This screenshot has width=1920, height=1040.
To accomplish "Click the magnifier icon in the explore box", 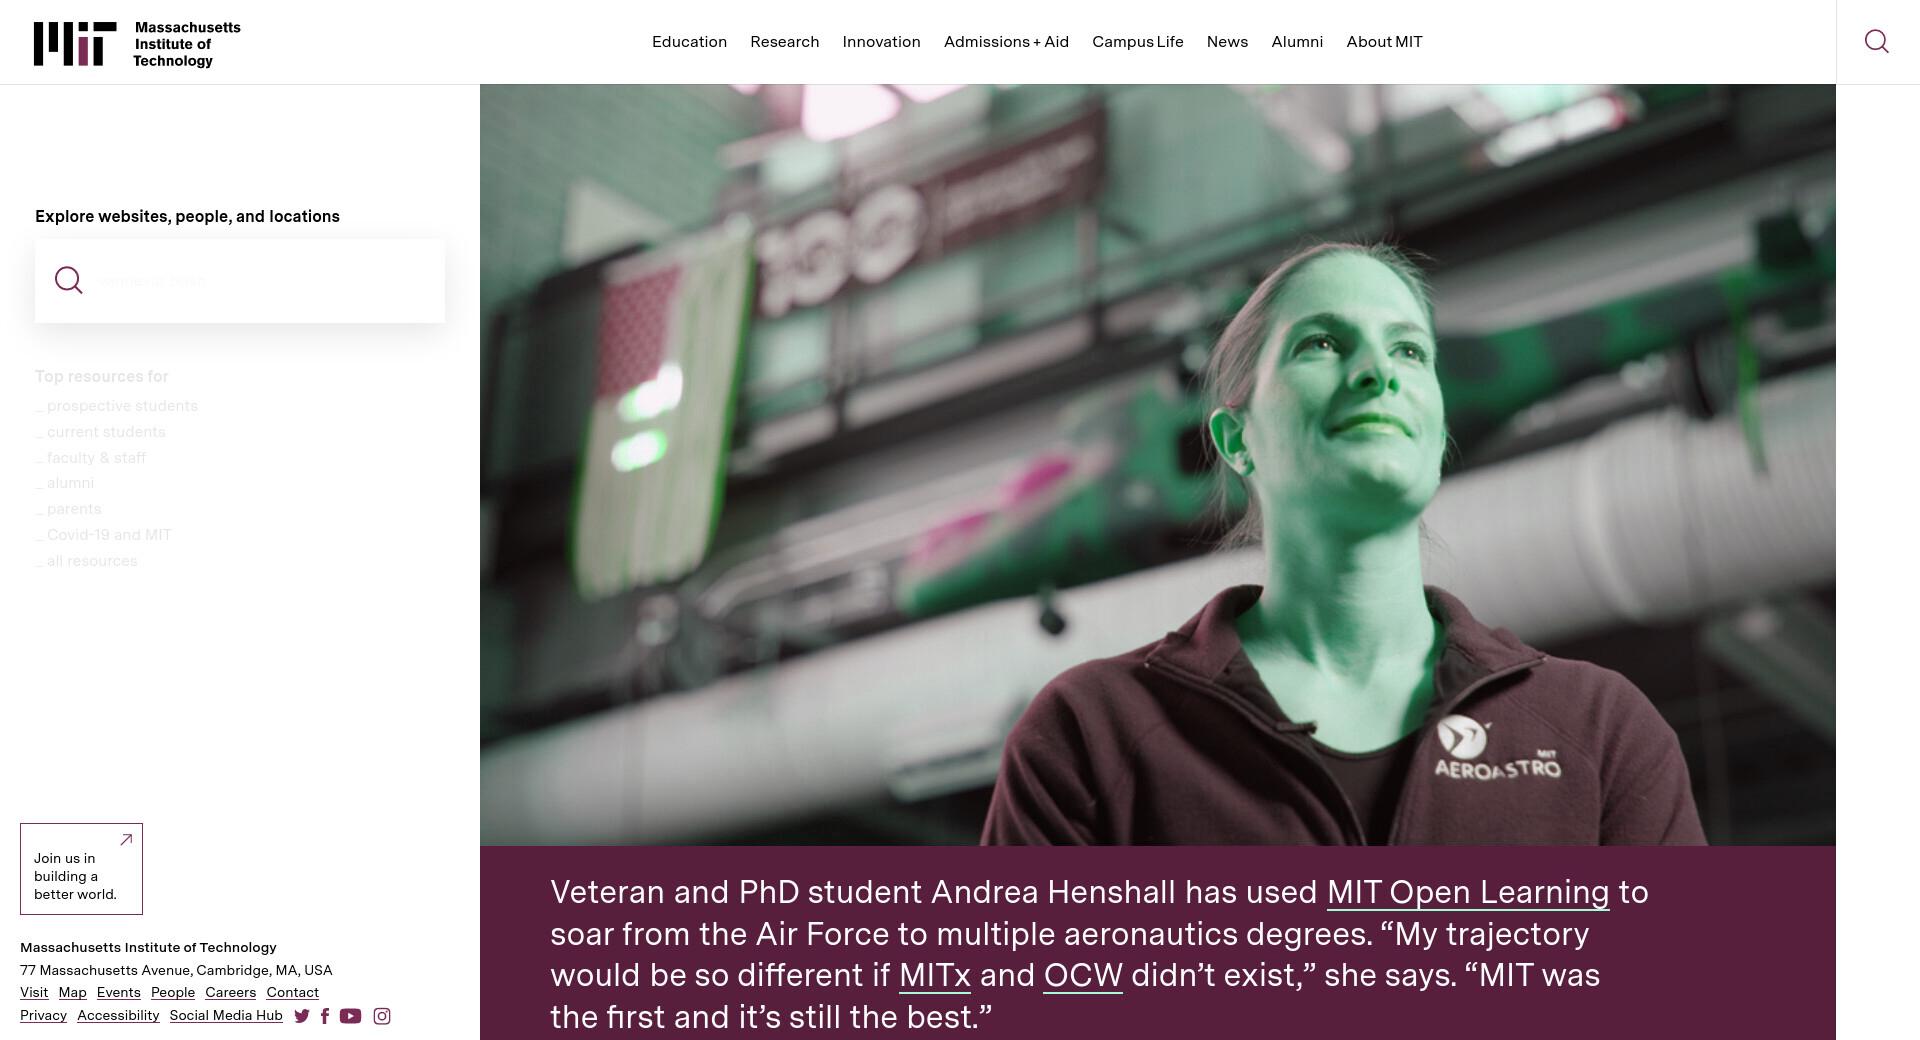I will tap(68, 280).
